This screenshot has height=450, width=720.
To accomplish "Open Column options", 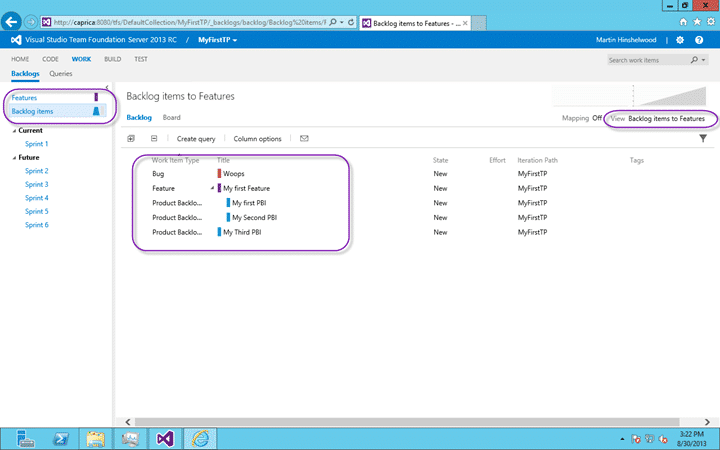I will tap(257, 139).
